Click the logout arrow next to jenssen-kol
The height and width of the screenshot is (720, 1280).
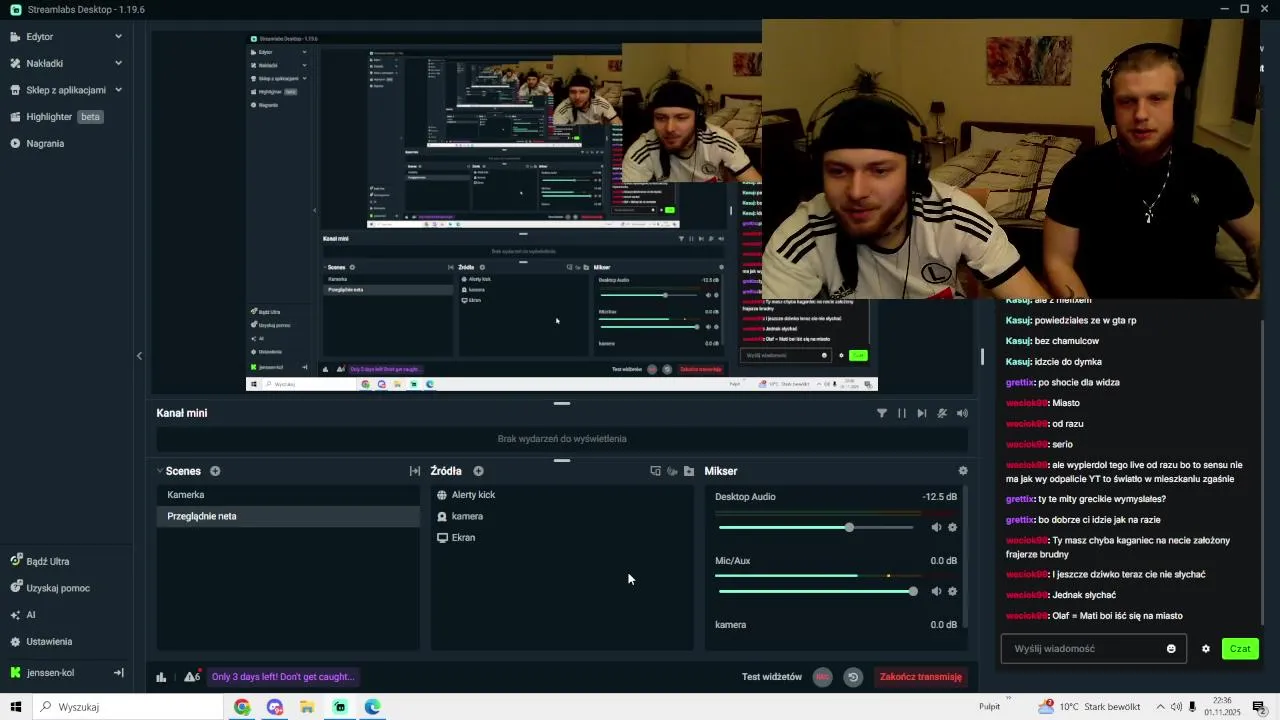pos(118,673)
